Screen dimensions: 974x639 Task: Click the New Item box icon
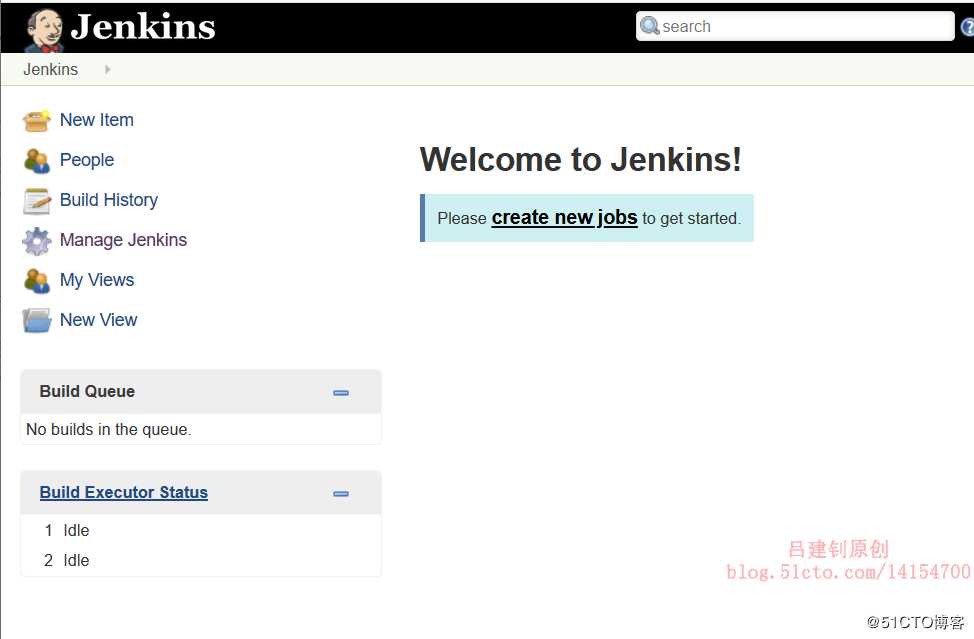point(37,120)
